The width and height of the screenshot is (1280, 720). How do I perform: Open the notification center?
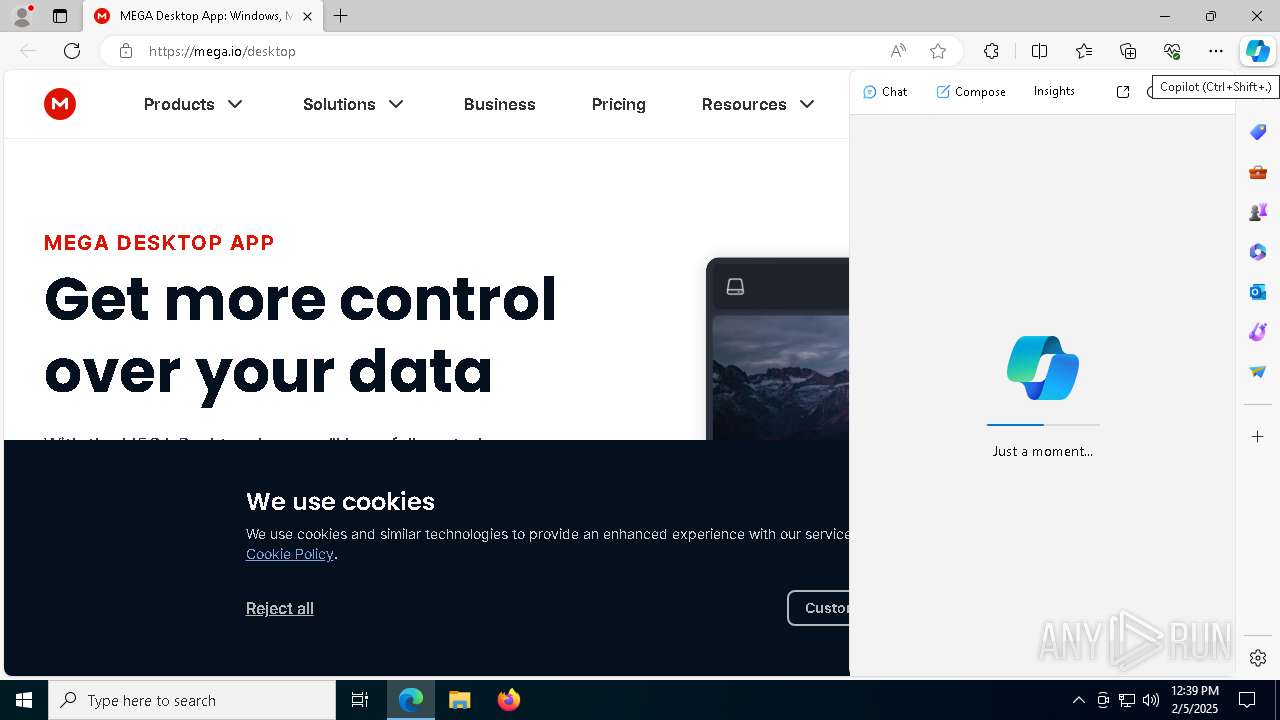point(1247,700)
